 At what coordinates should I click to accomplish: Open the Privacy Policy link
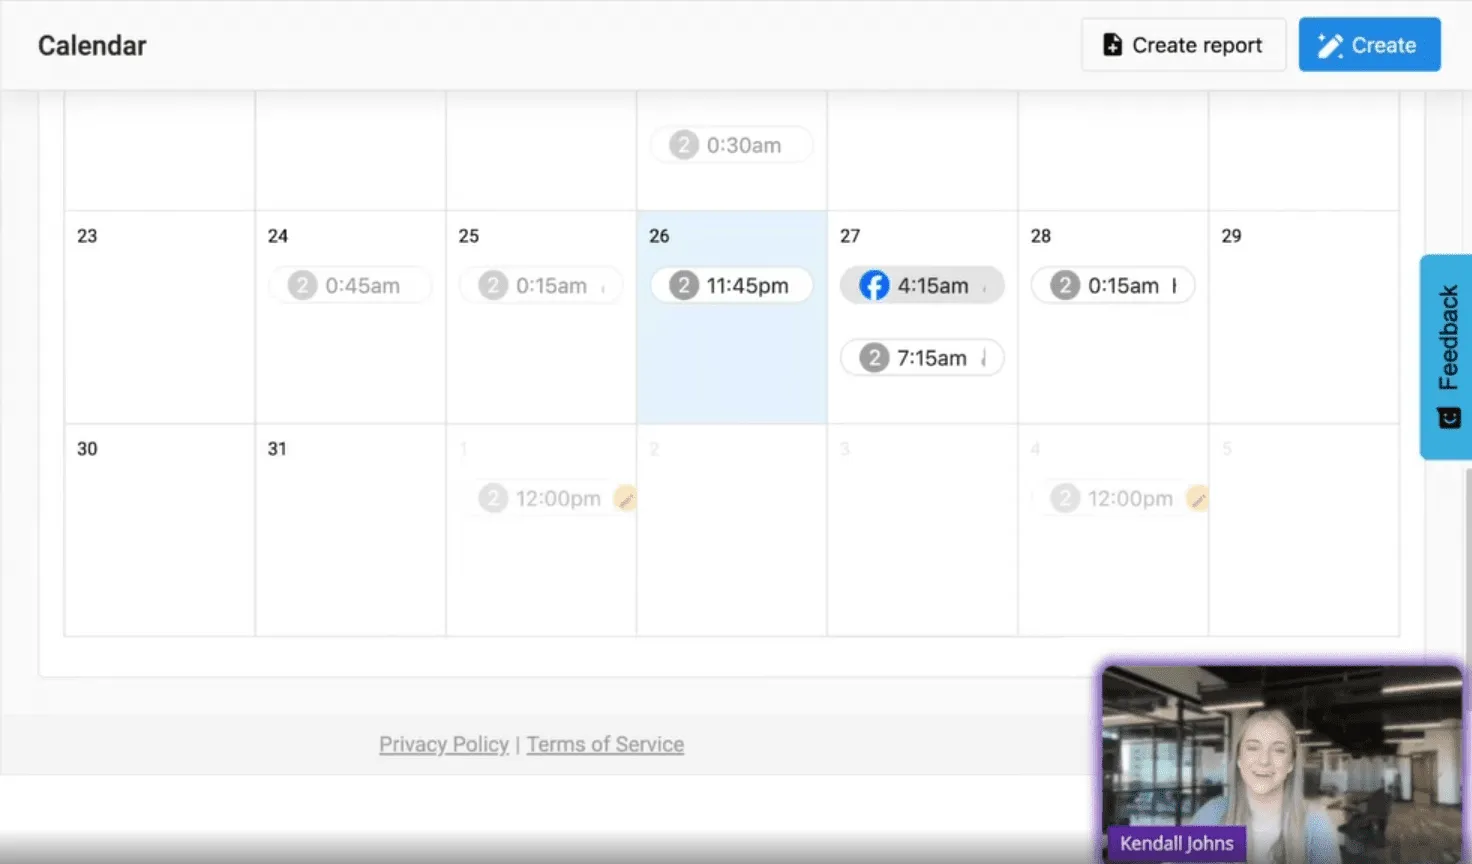click(443, 744)
